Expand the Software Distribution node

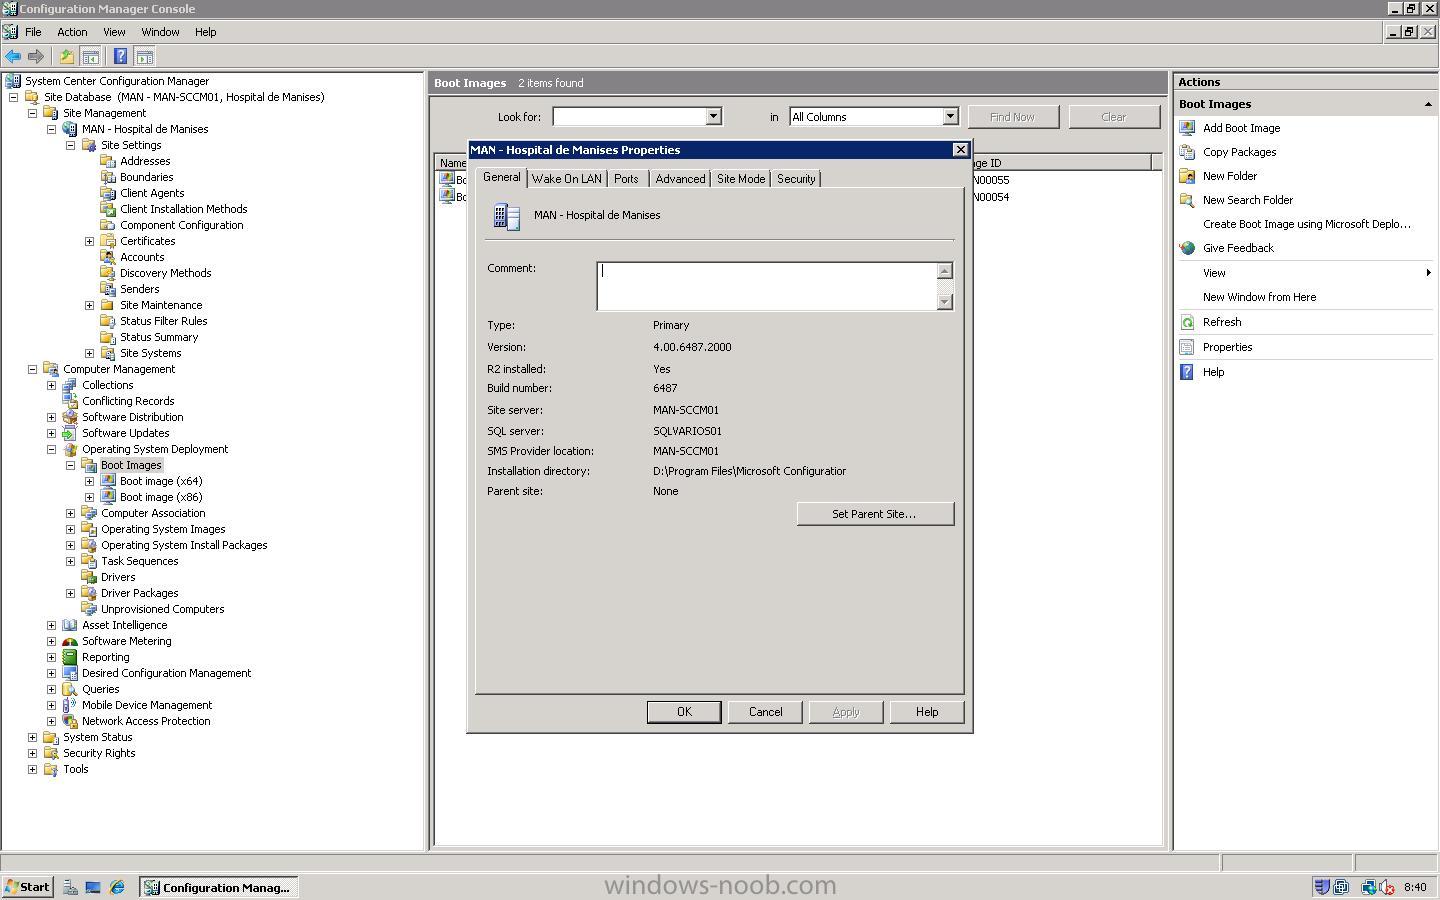tap(52, 417)
